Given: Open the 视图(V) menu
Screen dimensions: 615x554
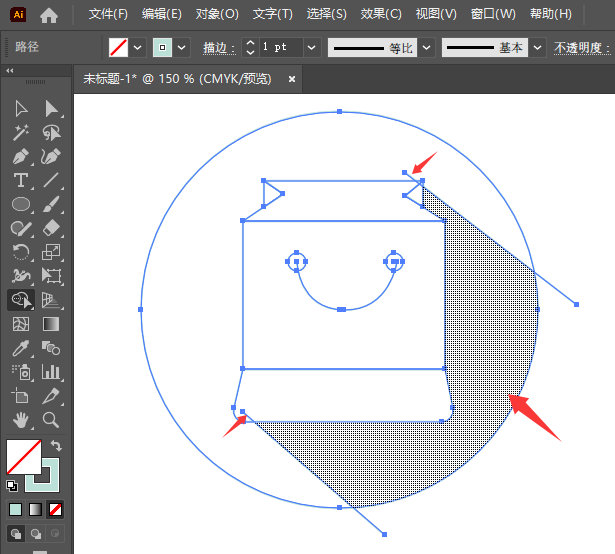Looking at the screenshot, I should tap(436, 15).
